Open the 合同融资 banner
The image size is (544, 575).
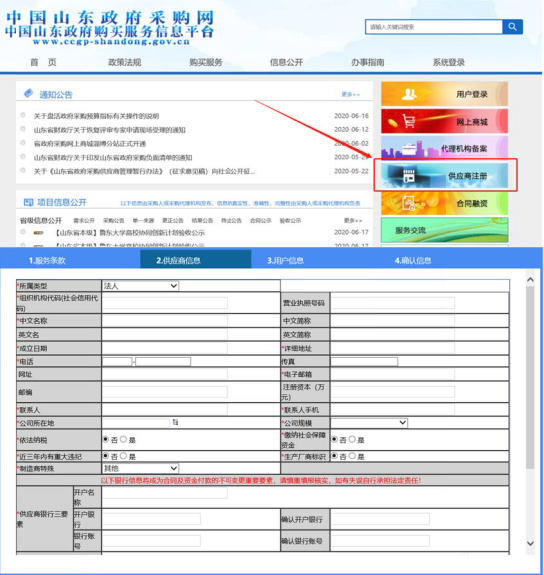[x=444, y=203]
